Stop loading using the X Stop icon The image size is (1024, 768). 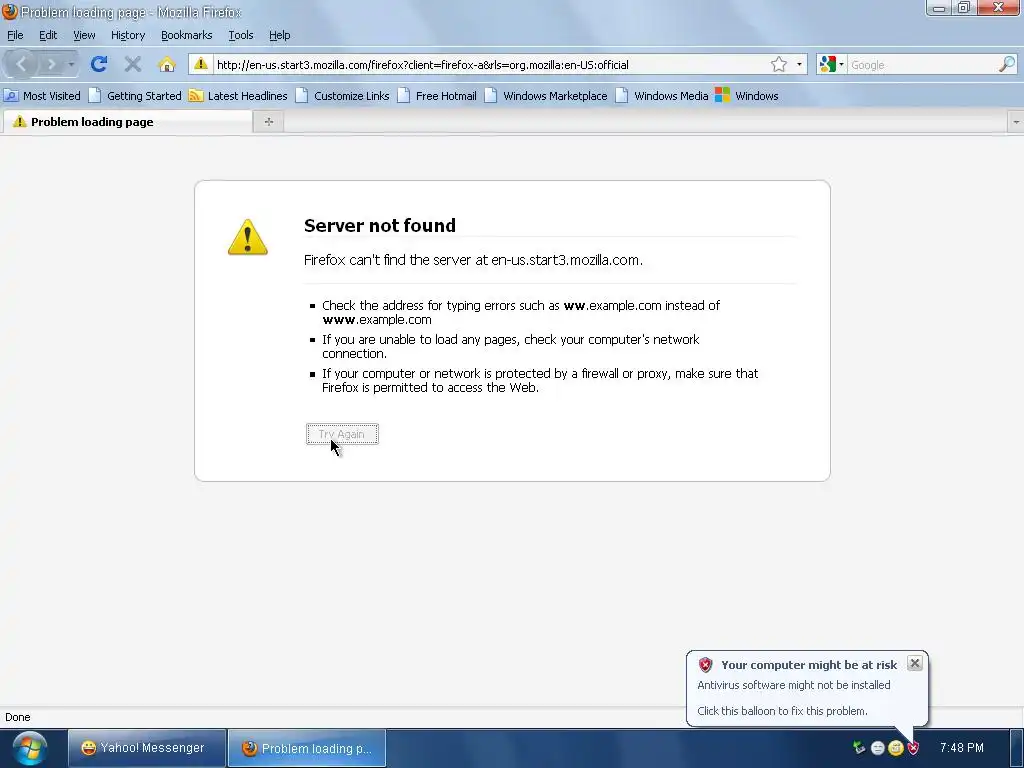133,64
